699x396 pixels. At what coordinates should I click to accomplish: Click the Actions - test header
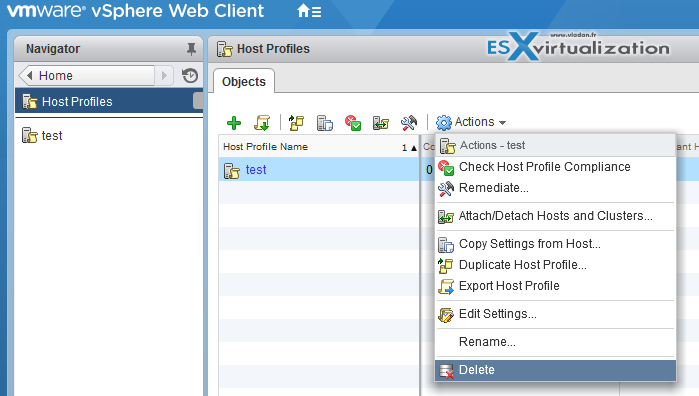[x=555, y=146]
